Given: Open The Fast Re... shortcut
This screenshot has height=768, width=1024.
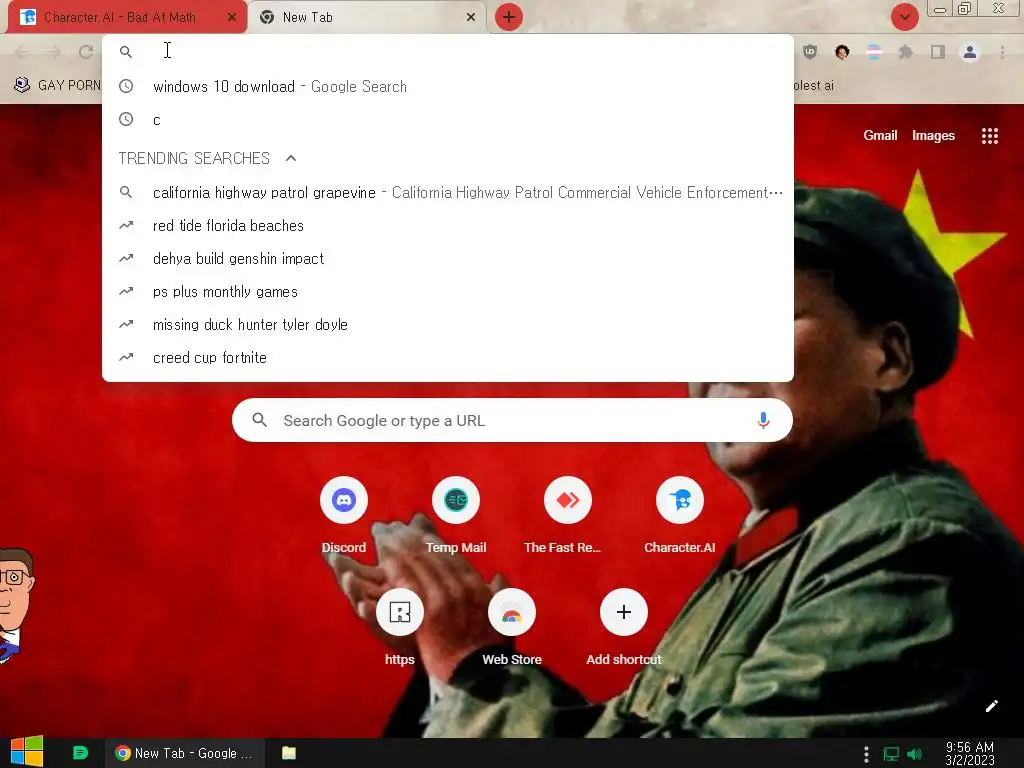Looking at the screenshot, I should (568, 513).
